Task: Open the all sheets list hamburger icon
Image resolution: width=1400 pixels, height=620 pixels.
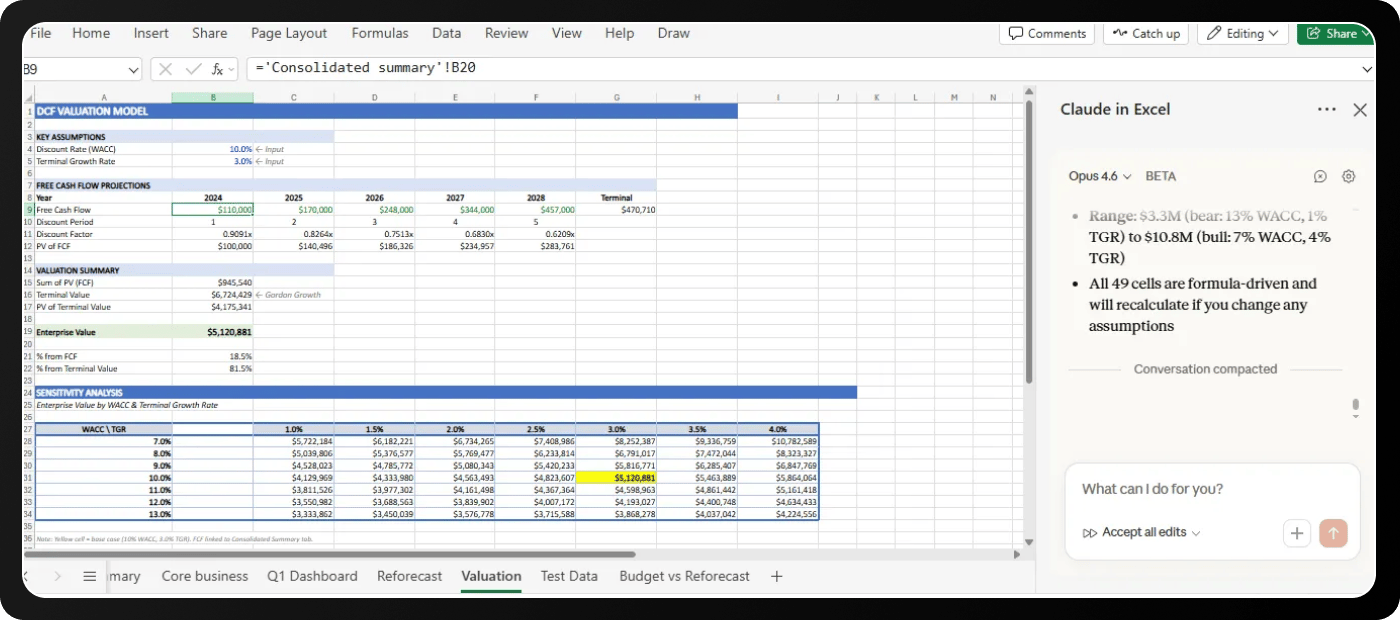Action: pos(89,576)
